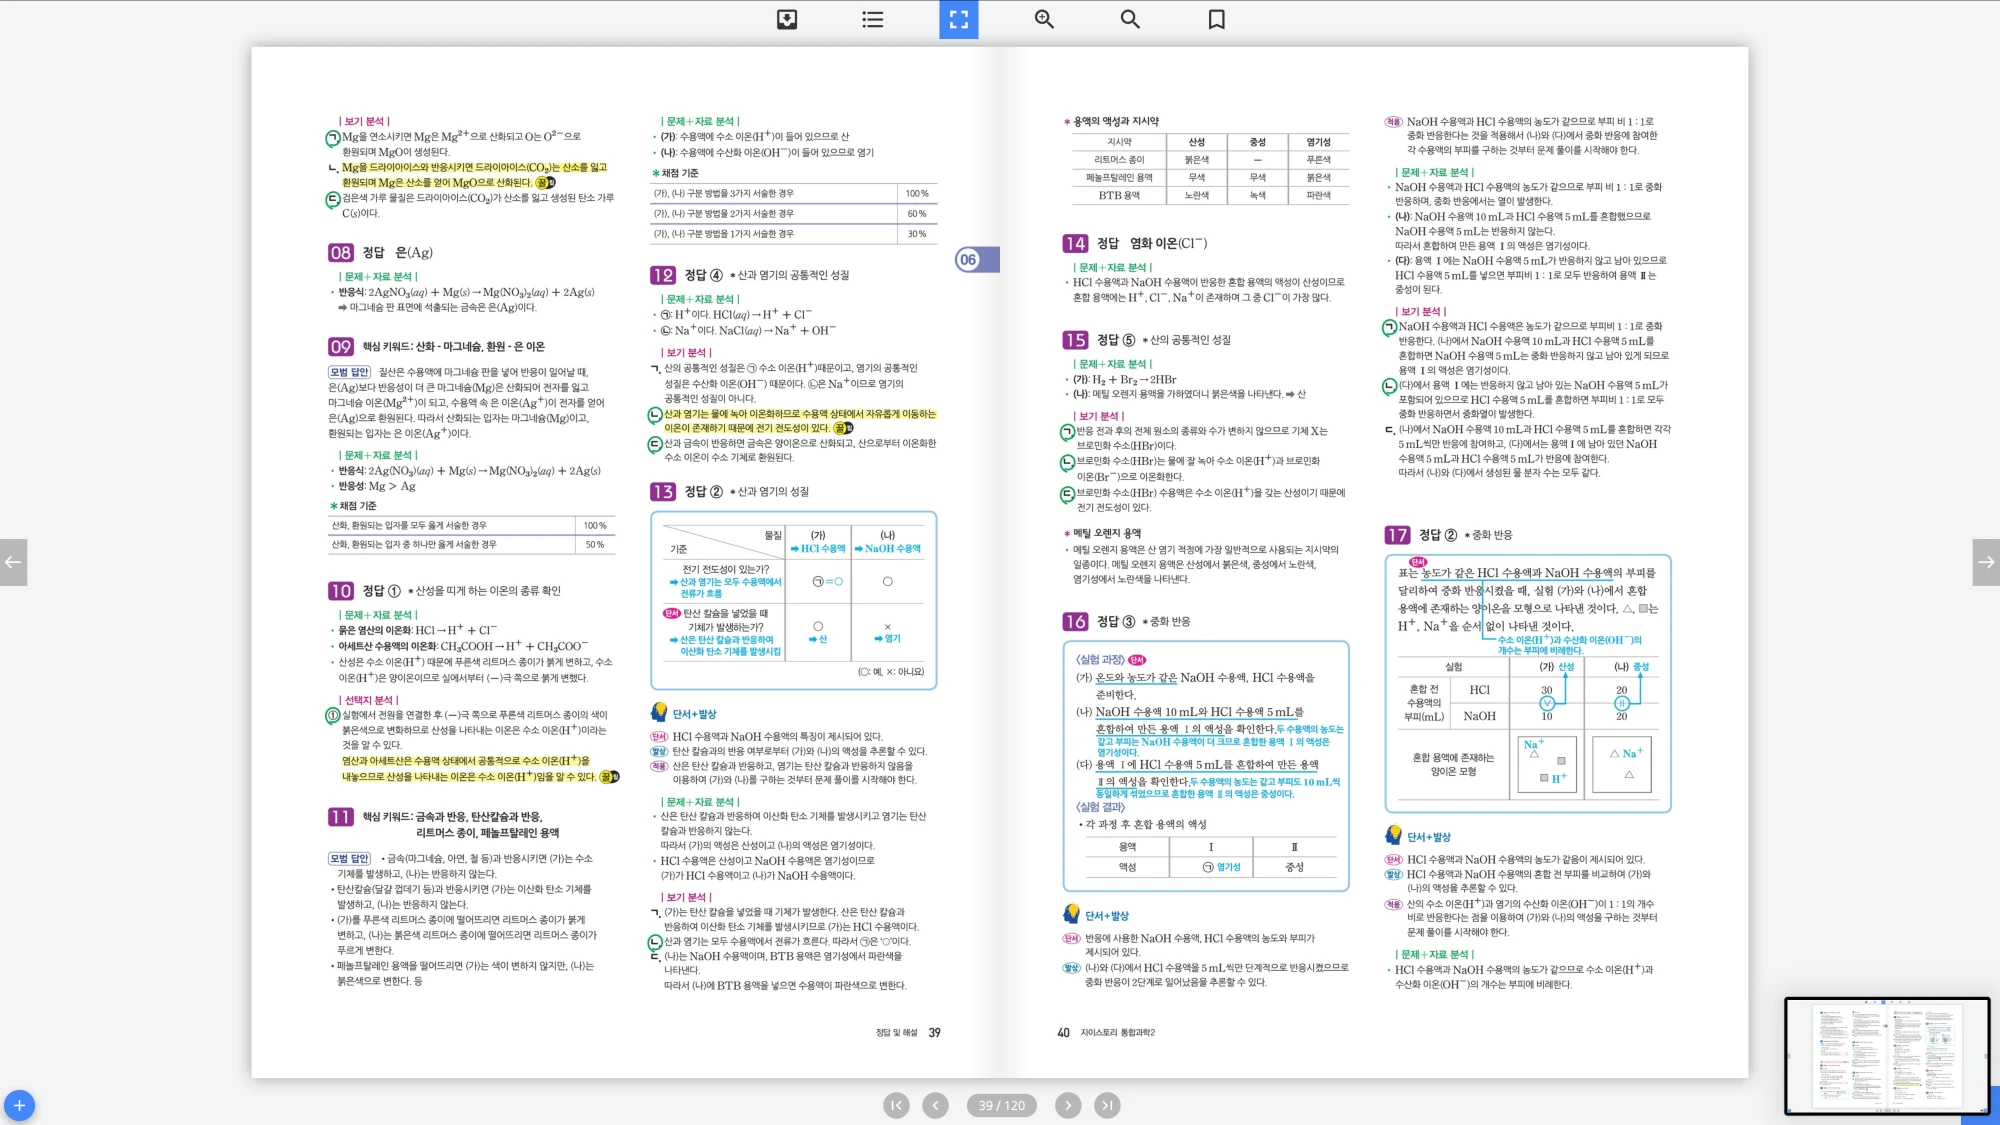The height and width of the screenshot is (1125, 2000).
Task: Go to next page with right arrow
Action: tap(1986, 562)
